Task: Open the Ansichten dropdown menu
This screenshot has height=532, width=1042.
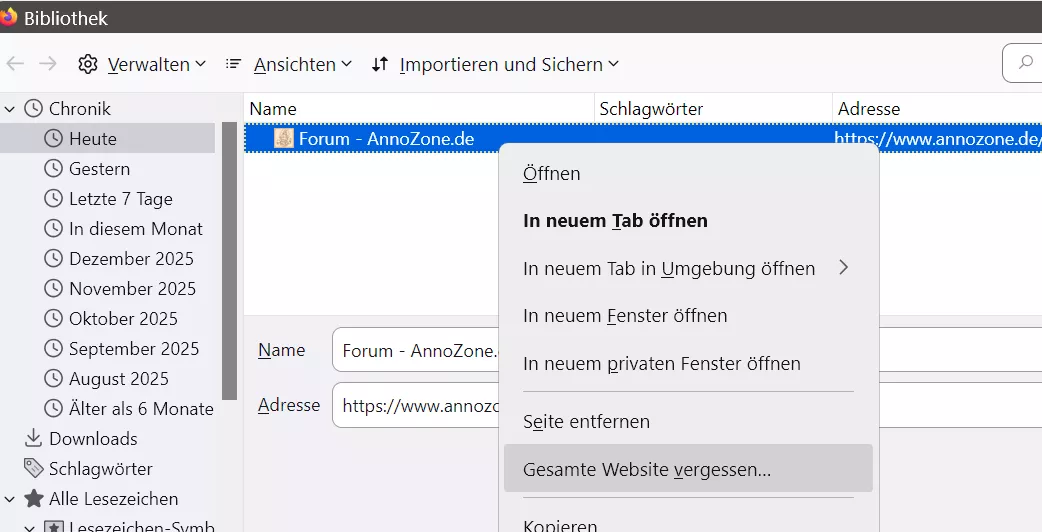Action: [289, 64]
